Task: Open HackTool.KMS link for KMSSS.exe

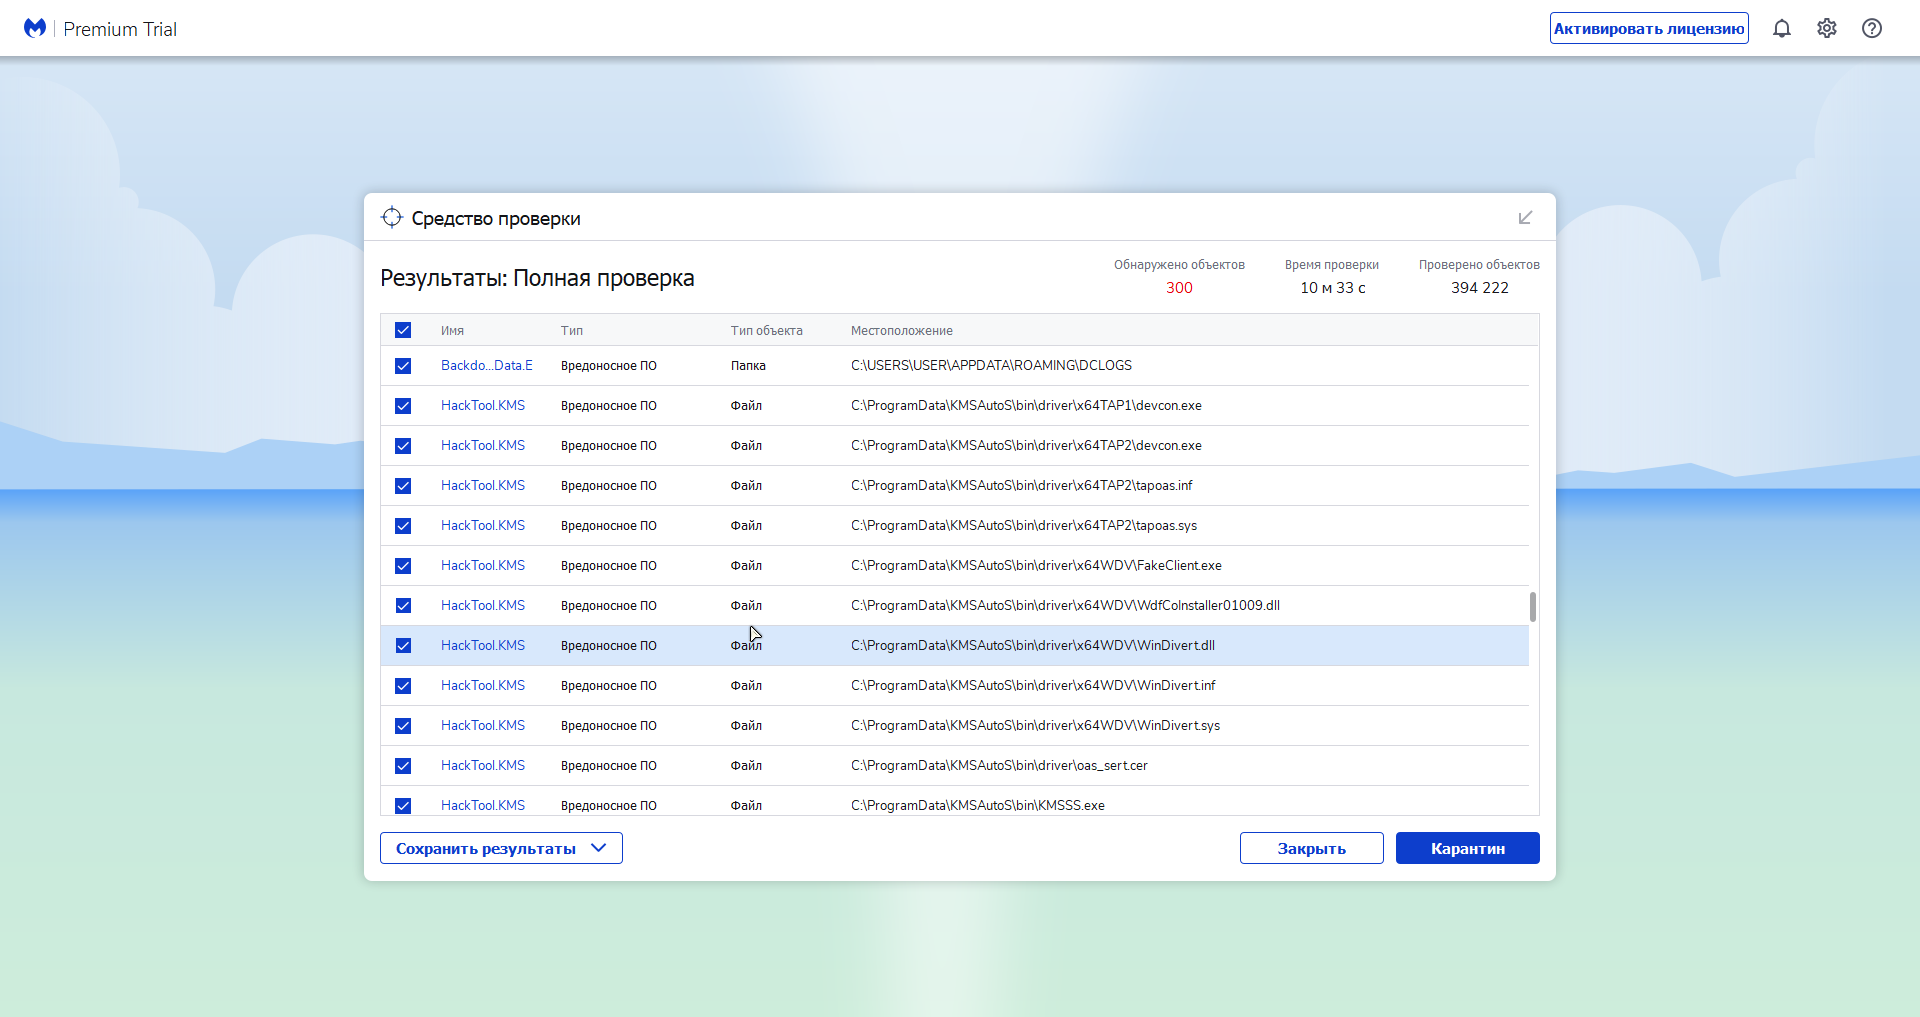Action: tap(483, 805)
